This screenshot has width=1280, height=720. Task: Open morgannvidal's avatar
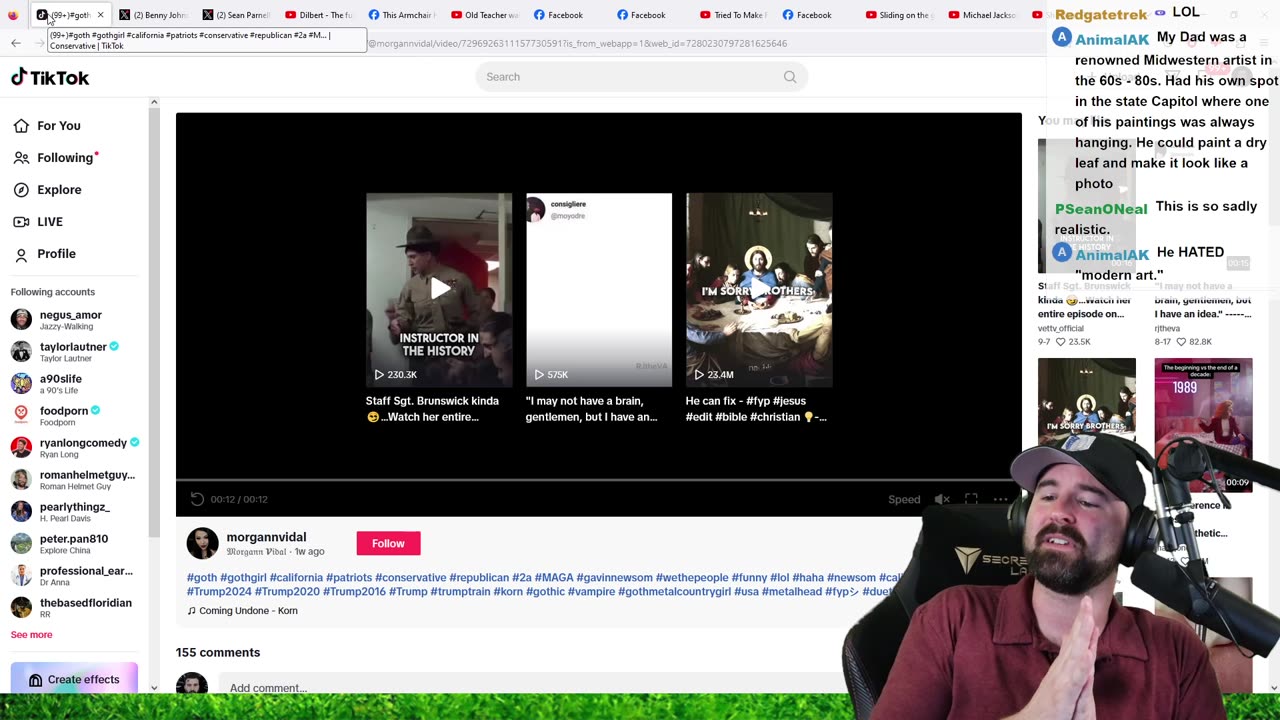click(x=202, y=543)
